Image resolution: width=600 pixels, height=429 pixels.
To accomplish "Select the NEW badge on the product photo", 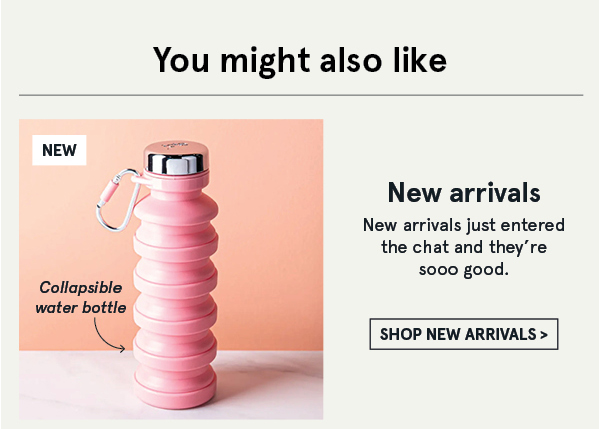I will point(59,150).
